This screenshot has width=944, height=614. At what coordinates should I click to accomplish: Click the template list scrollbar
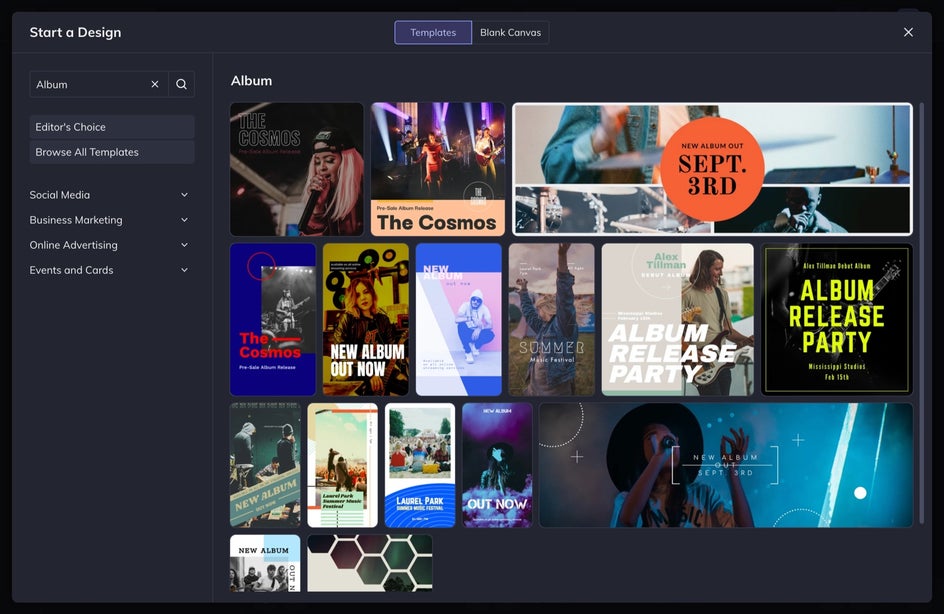pyautogui.click(x=921, y=313)
